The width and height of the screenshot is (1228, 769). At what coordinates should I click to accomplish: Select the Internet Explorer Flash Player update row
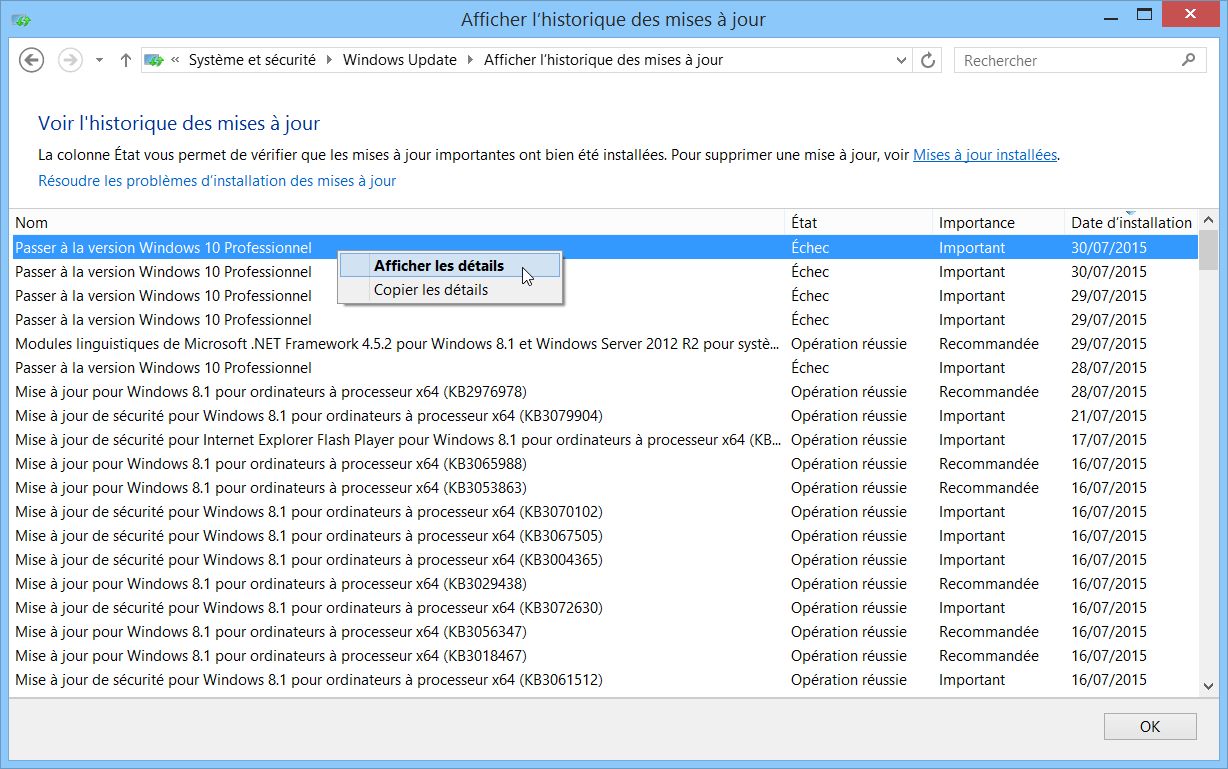pyautogui.click(x=605, y=440)
